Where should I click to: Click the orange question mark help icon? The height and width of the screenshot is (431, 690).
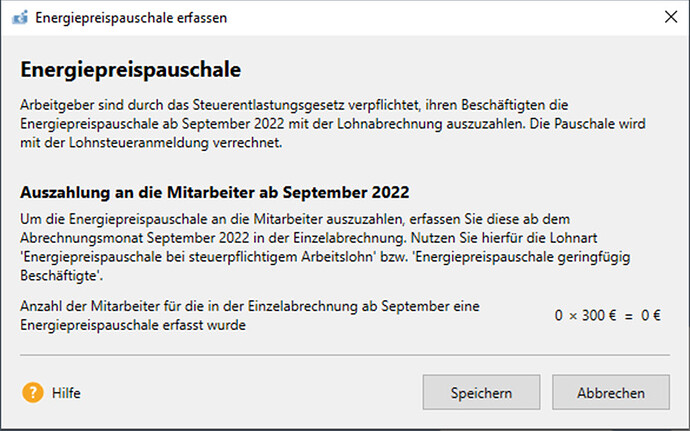tap(33, 393)
